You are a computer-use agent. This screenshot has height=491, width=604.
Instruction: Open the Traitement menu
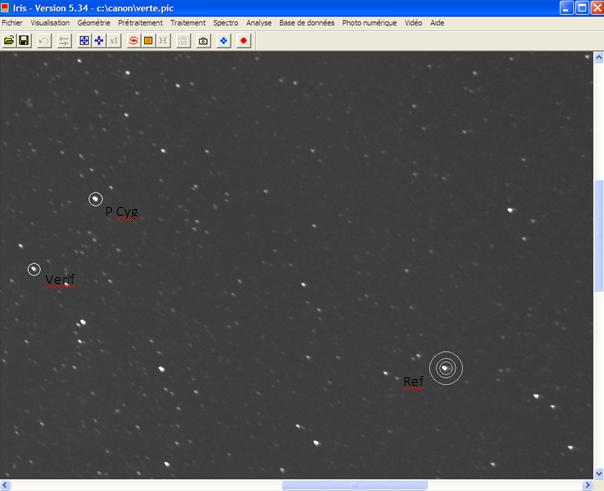(188, 23)
